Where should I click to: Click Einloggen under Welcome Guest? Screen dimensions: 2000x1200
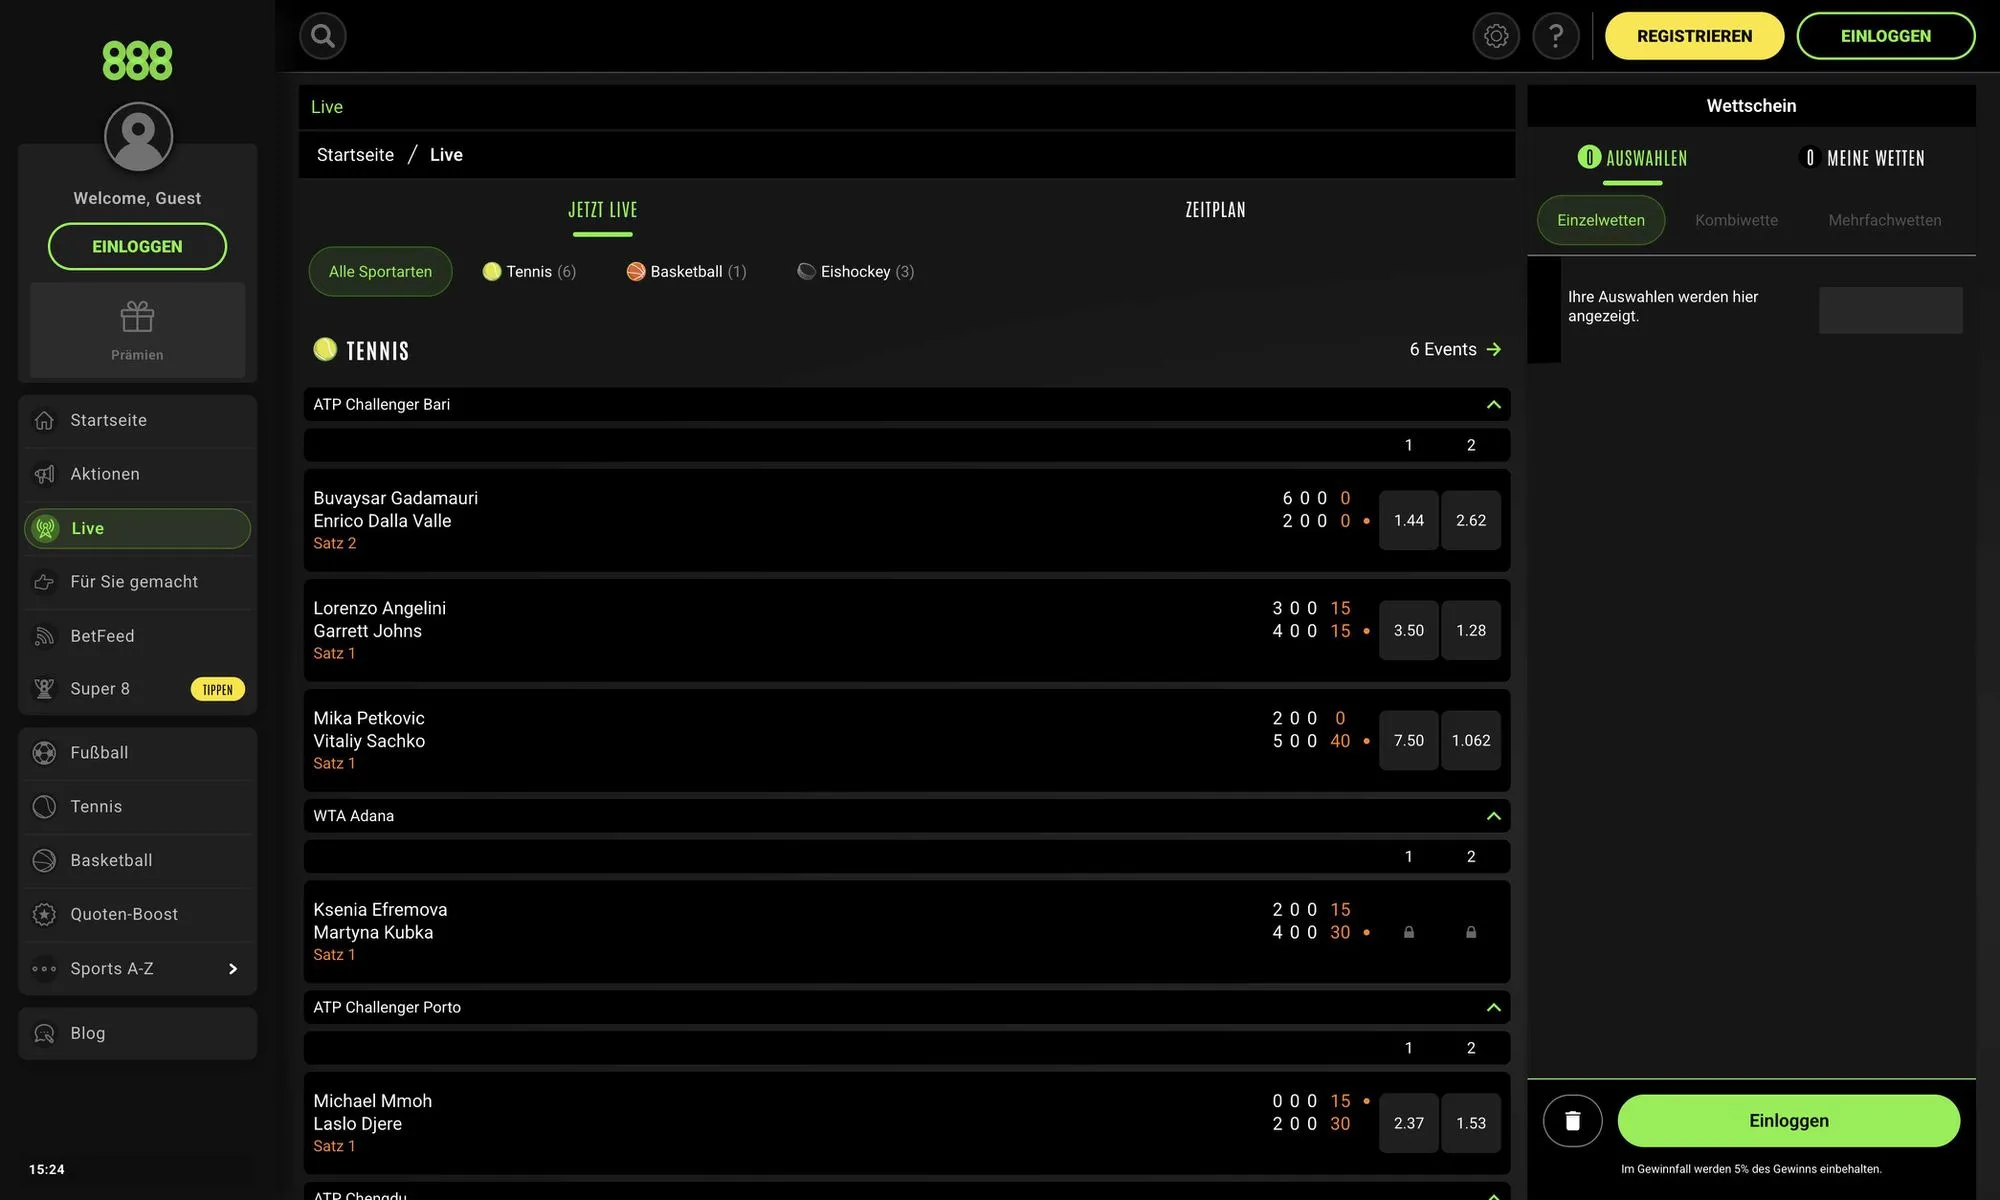click(137, 246)
